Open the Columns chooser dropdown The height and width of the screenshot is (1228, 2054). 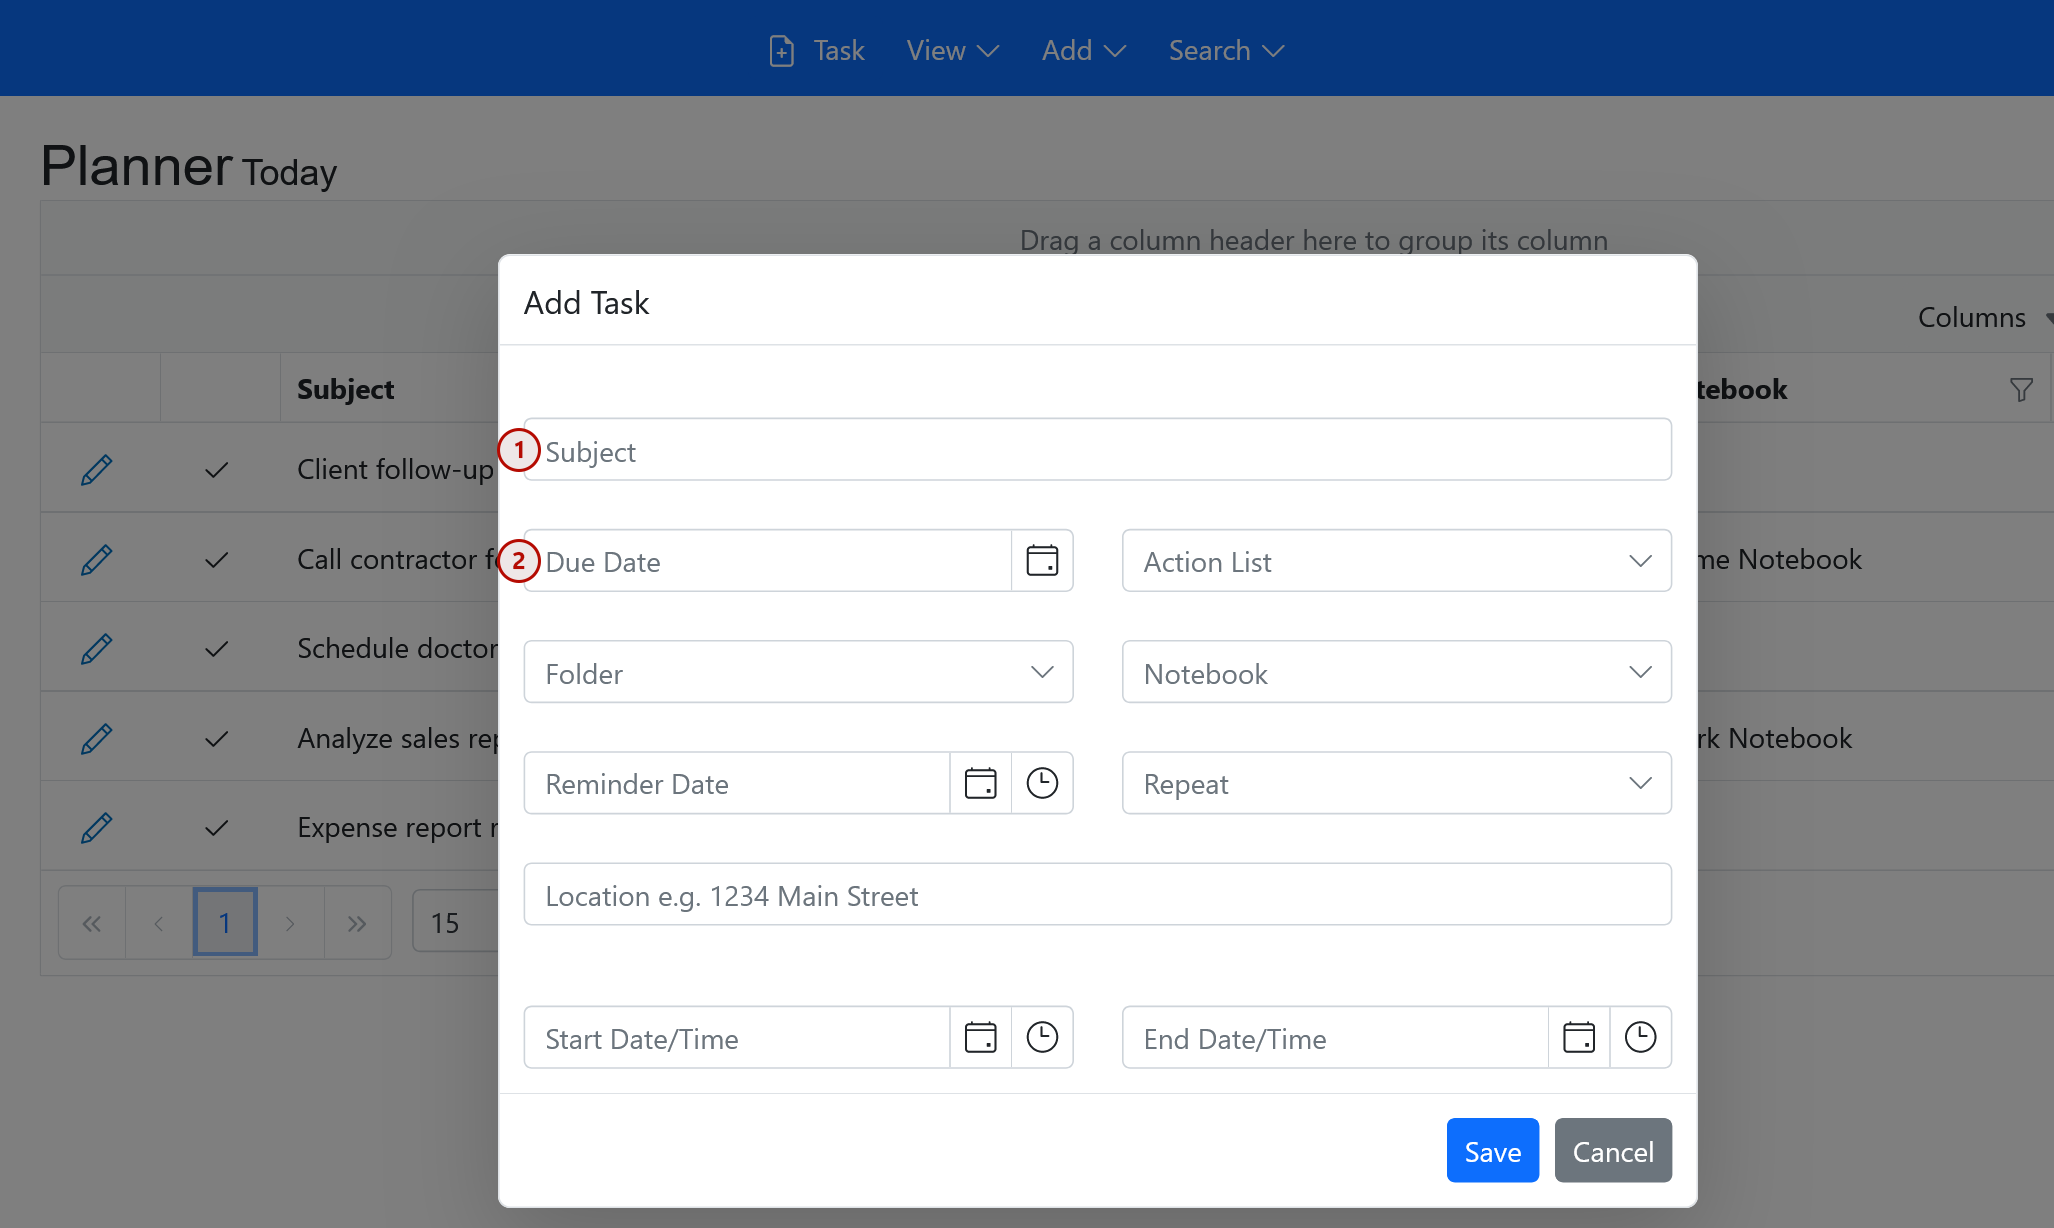[1984, 318]
